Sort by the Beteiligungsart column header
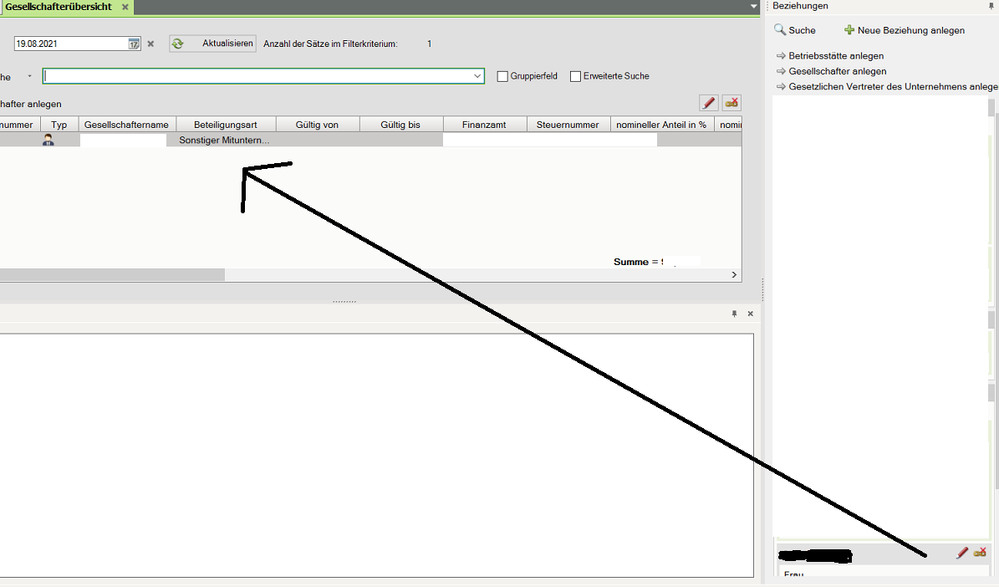 click(x=226, y=124)
